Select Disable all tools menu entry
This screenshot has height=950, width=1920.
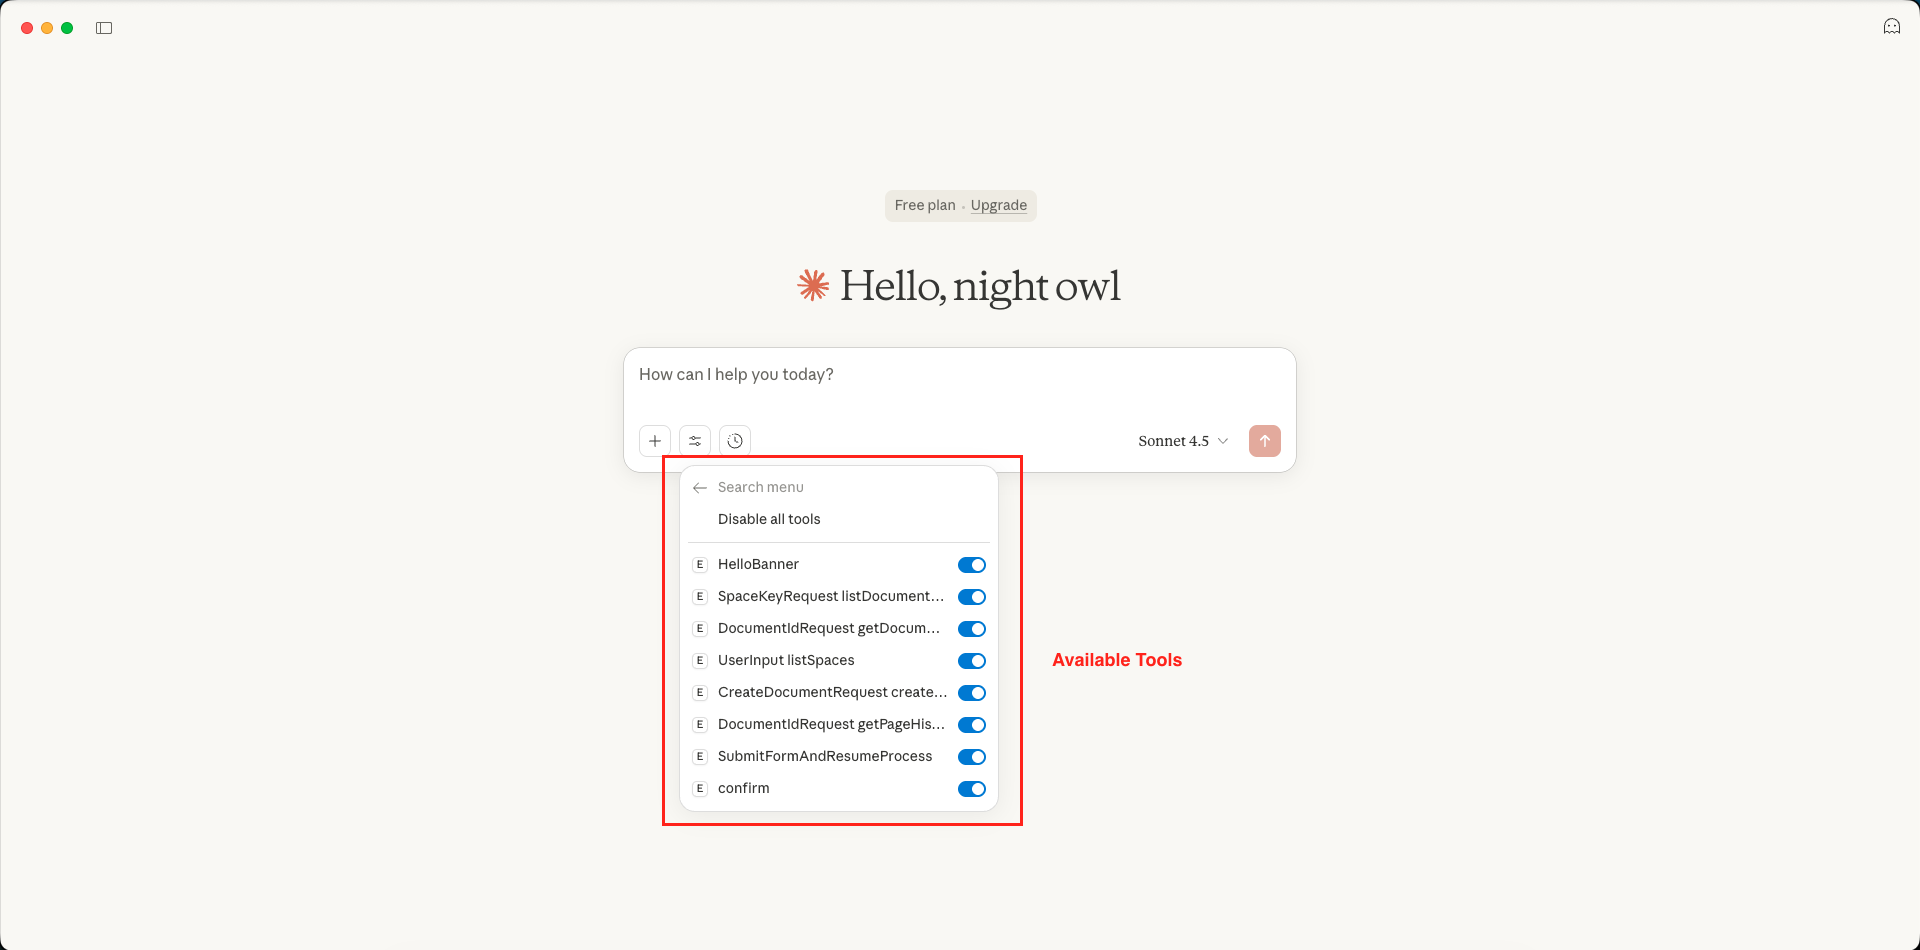point(769,518)
